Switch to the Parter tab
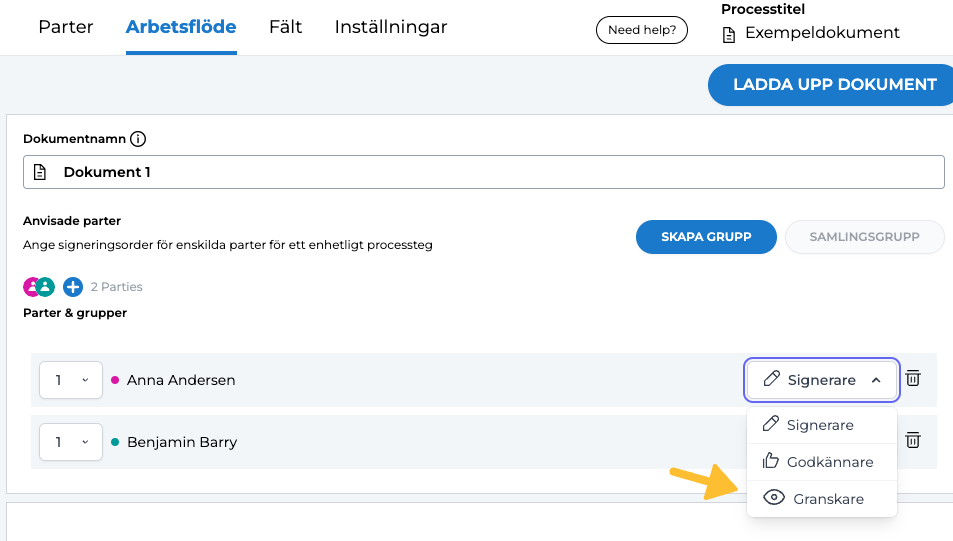 [66, 27]
